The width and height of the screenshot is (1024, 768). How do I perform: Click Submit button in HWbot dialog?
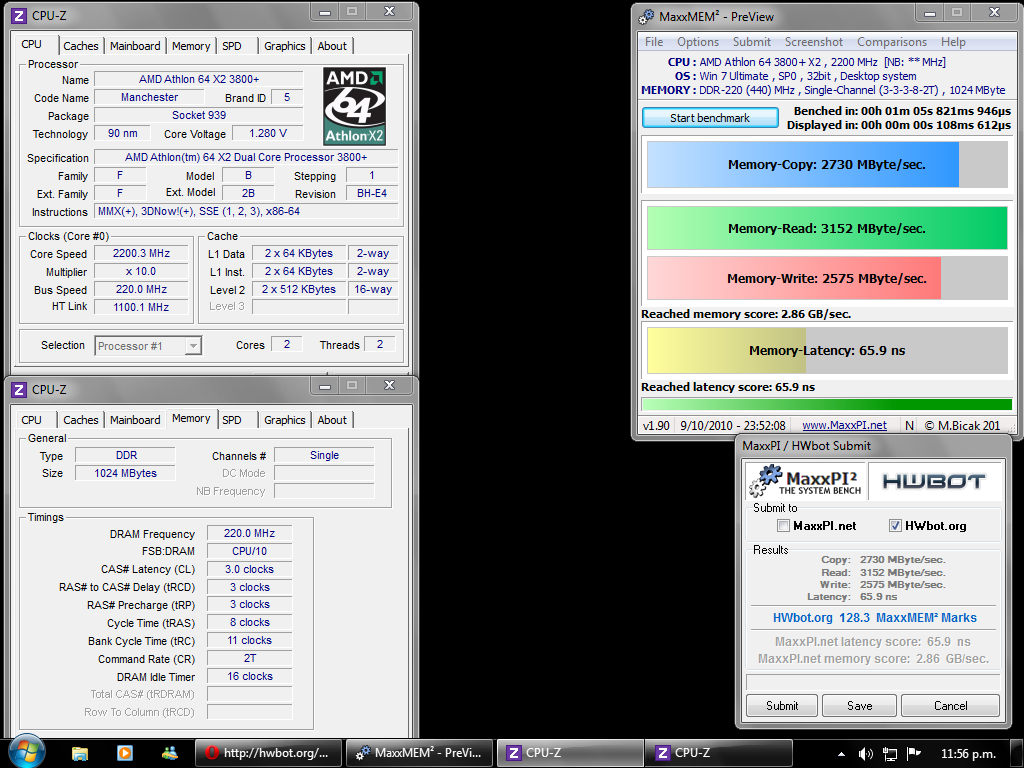782,705
